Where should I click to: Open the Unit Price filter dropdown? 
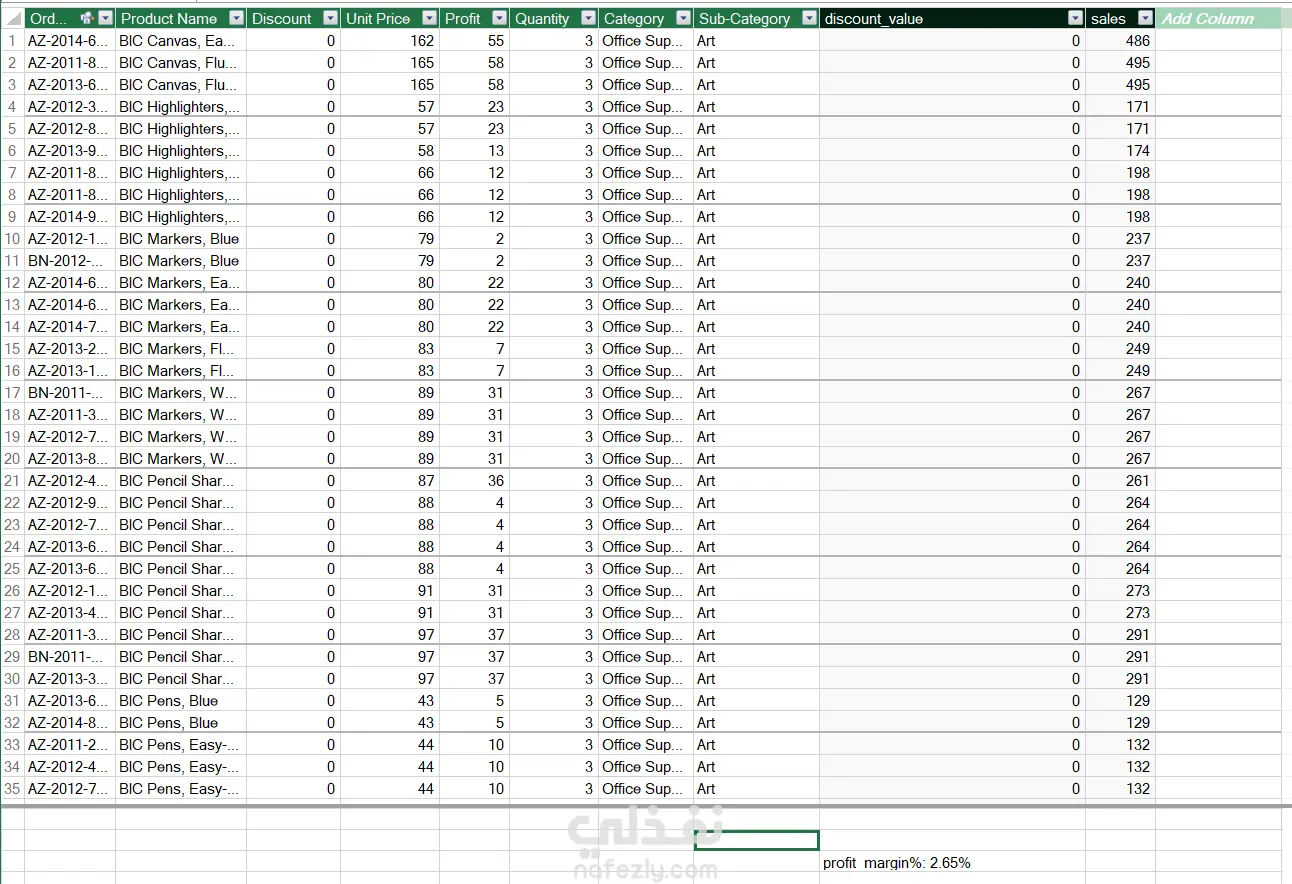click(429, 18)
